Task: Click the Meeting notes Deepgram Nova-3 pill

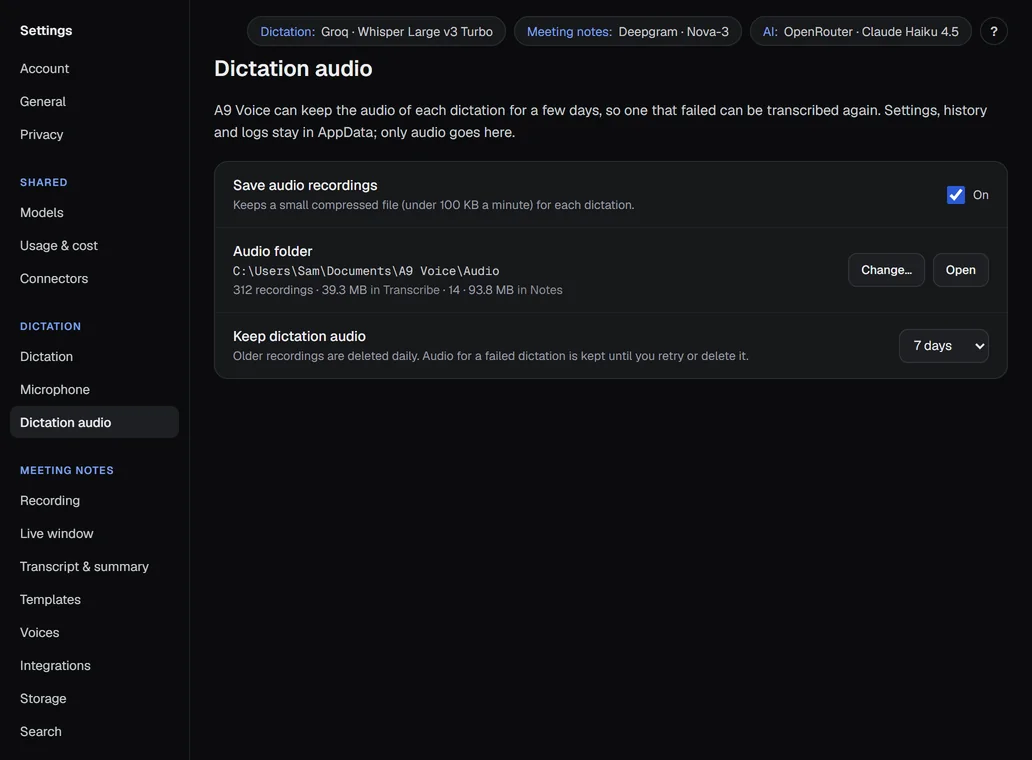Action: [627, 31]
